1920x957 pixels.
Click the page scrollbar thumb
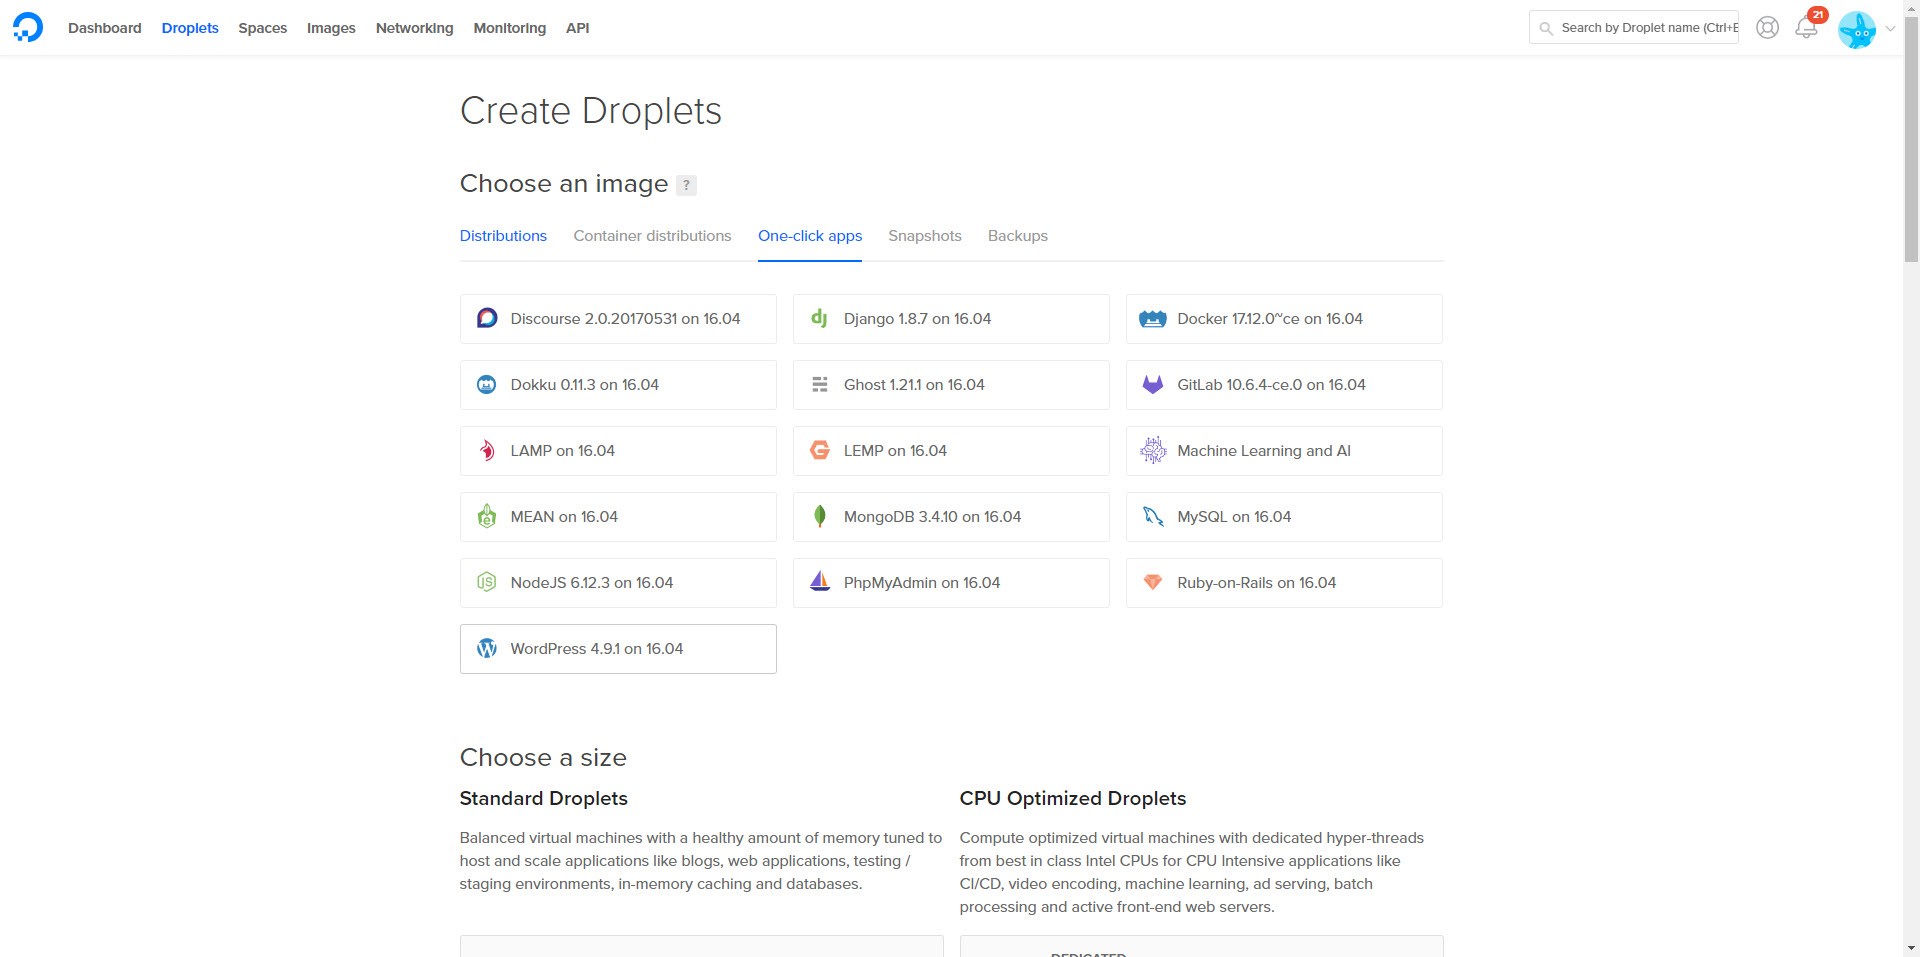coord(1911,140)
